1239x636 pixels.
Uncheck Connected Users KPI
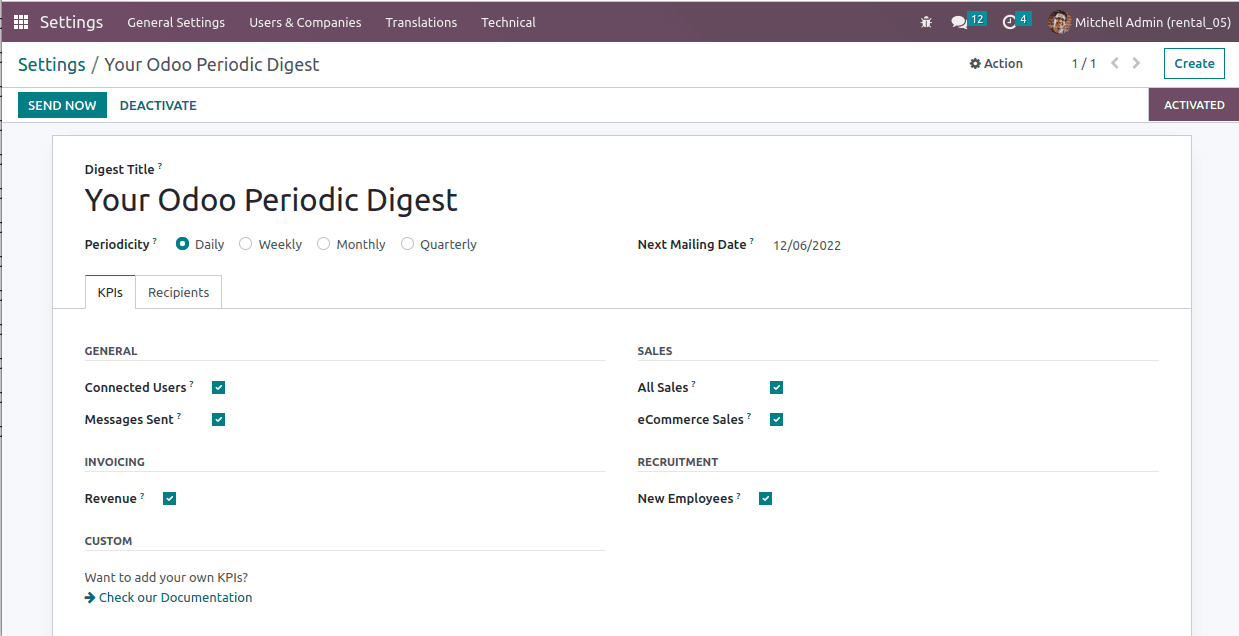point(218,388)
